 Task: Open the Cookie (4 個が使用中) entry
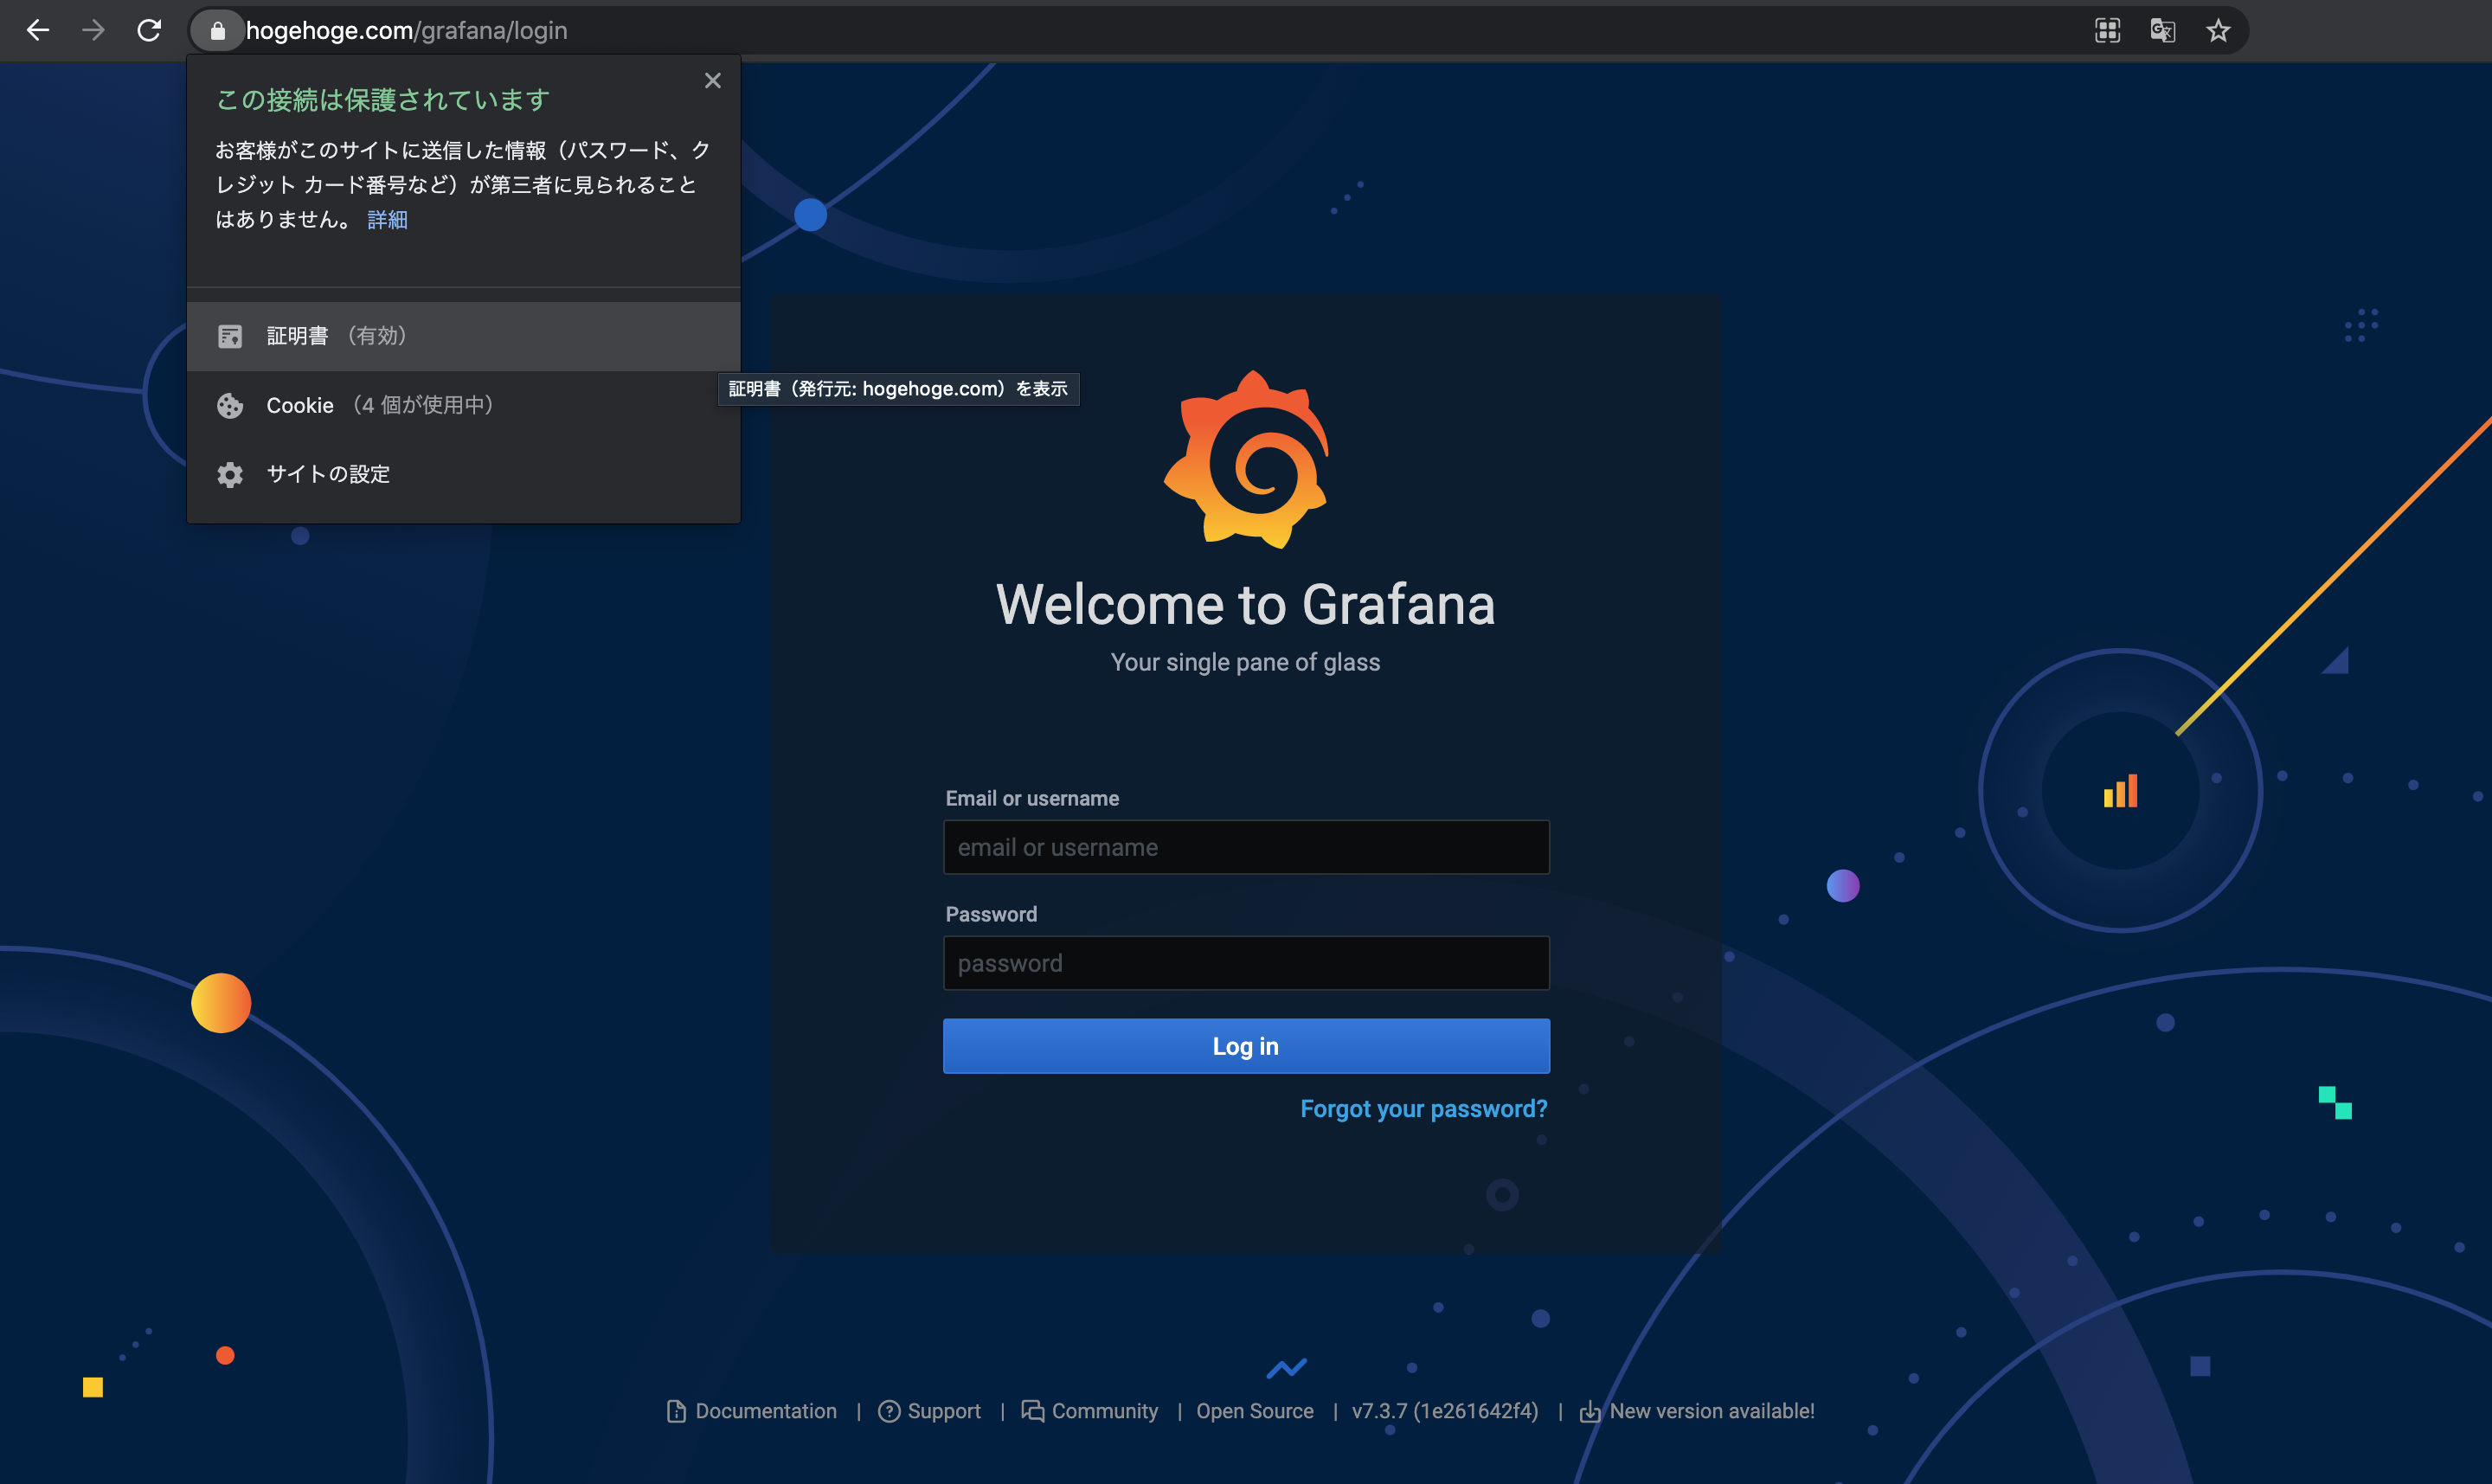click(x=463, y=405)
